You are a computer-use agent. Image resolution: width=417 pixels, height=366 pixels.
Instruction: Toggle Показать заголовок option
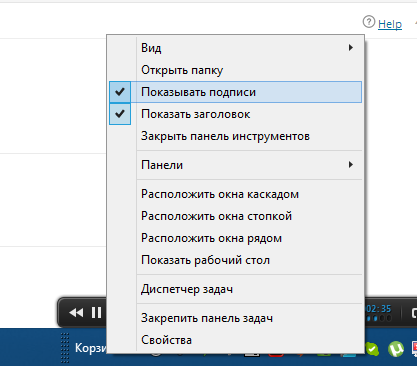click(235, 114)
